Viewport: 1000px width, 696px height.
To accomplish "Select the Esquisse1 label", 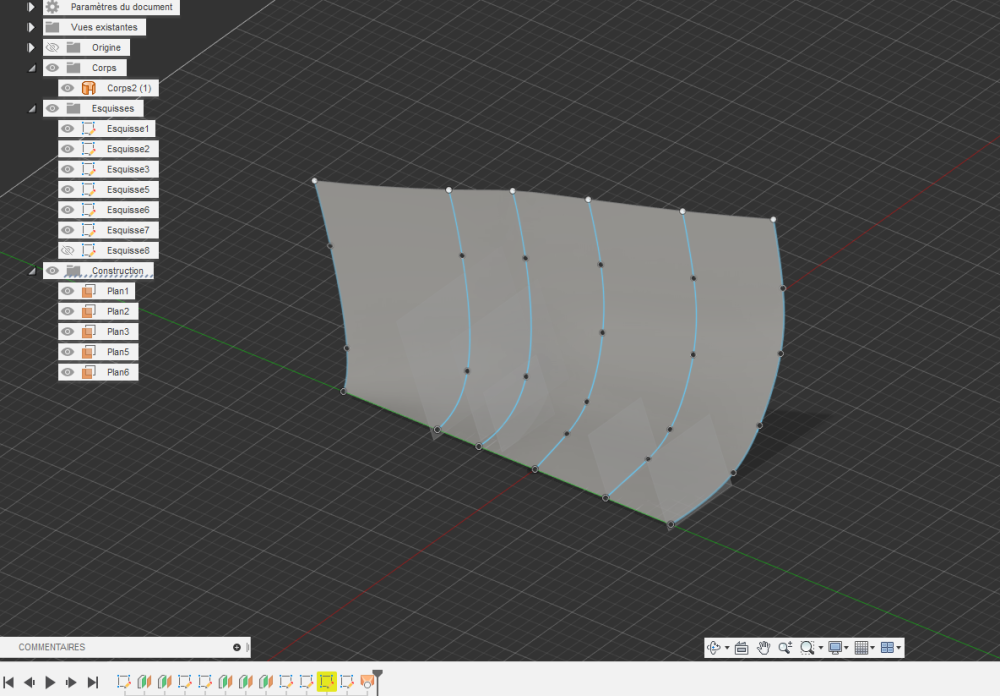I will pyautogui.click(x=128, y=129).
